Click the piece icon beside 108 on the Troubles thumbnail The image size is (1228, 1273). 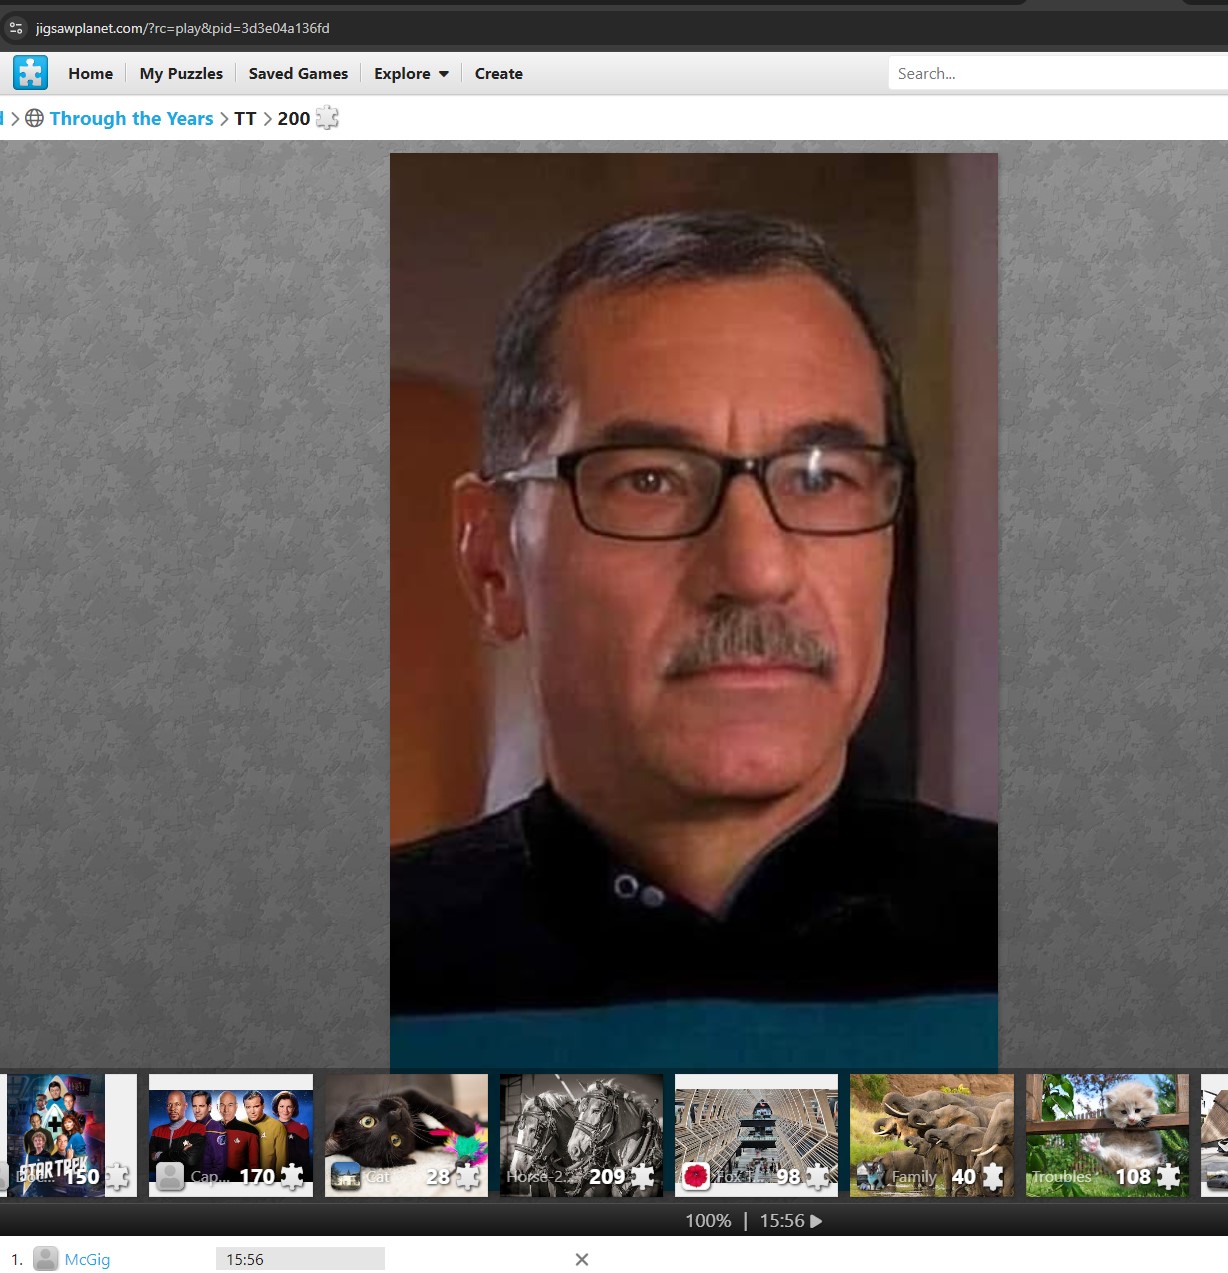pyautogui.click(x=1168, y=1177)
